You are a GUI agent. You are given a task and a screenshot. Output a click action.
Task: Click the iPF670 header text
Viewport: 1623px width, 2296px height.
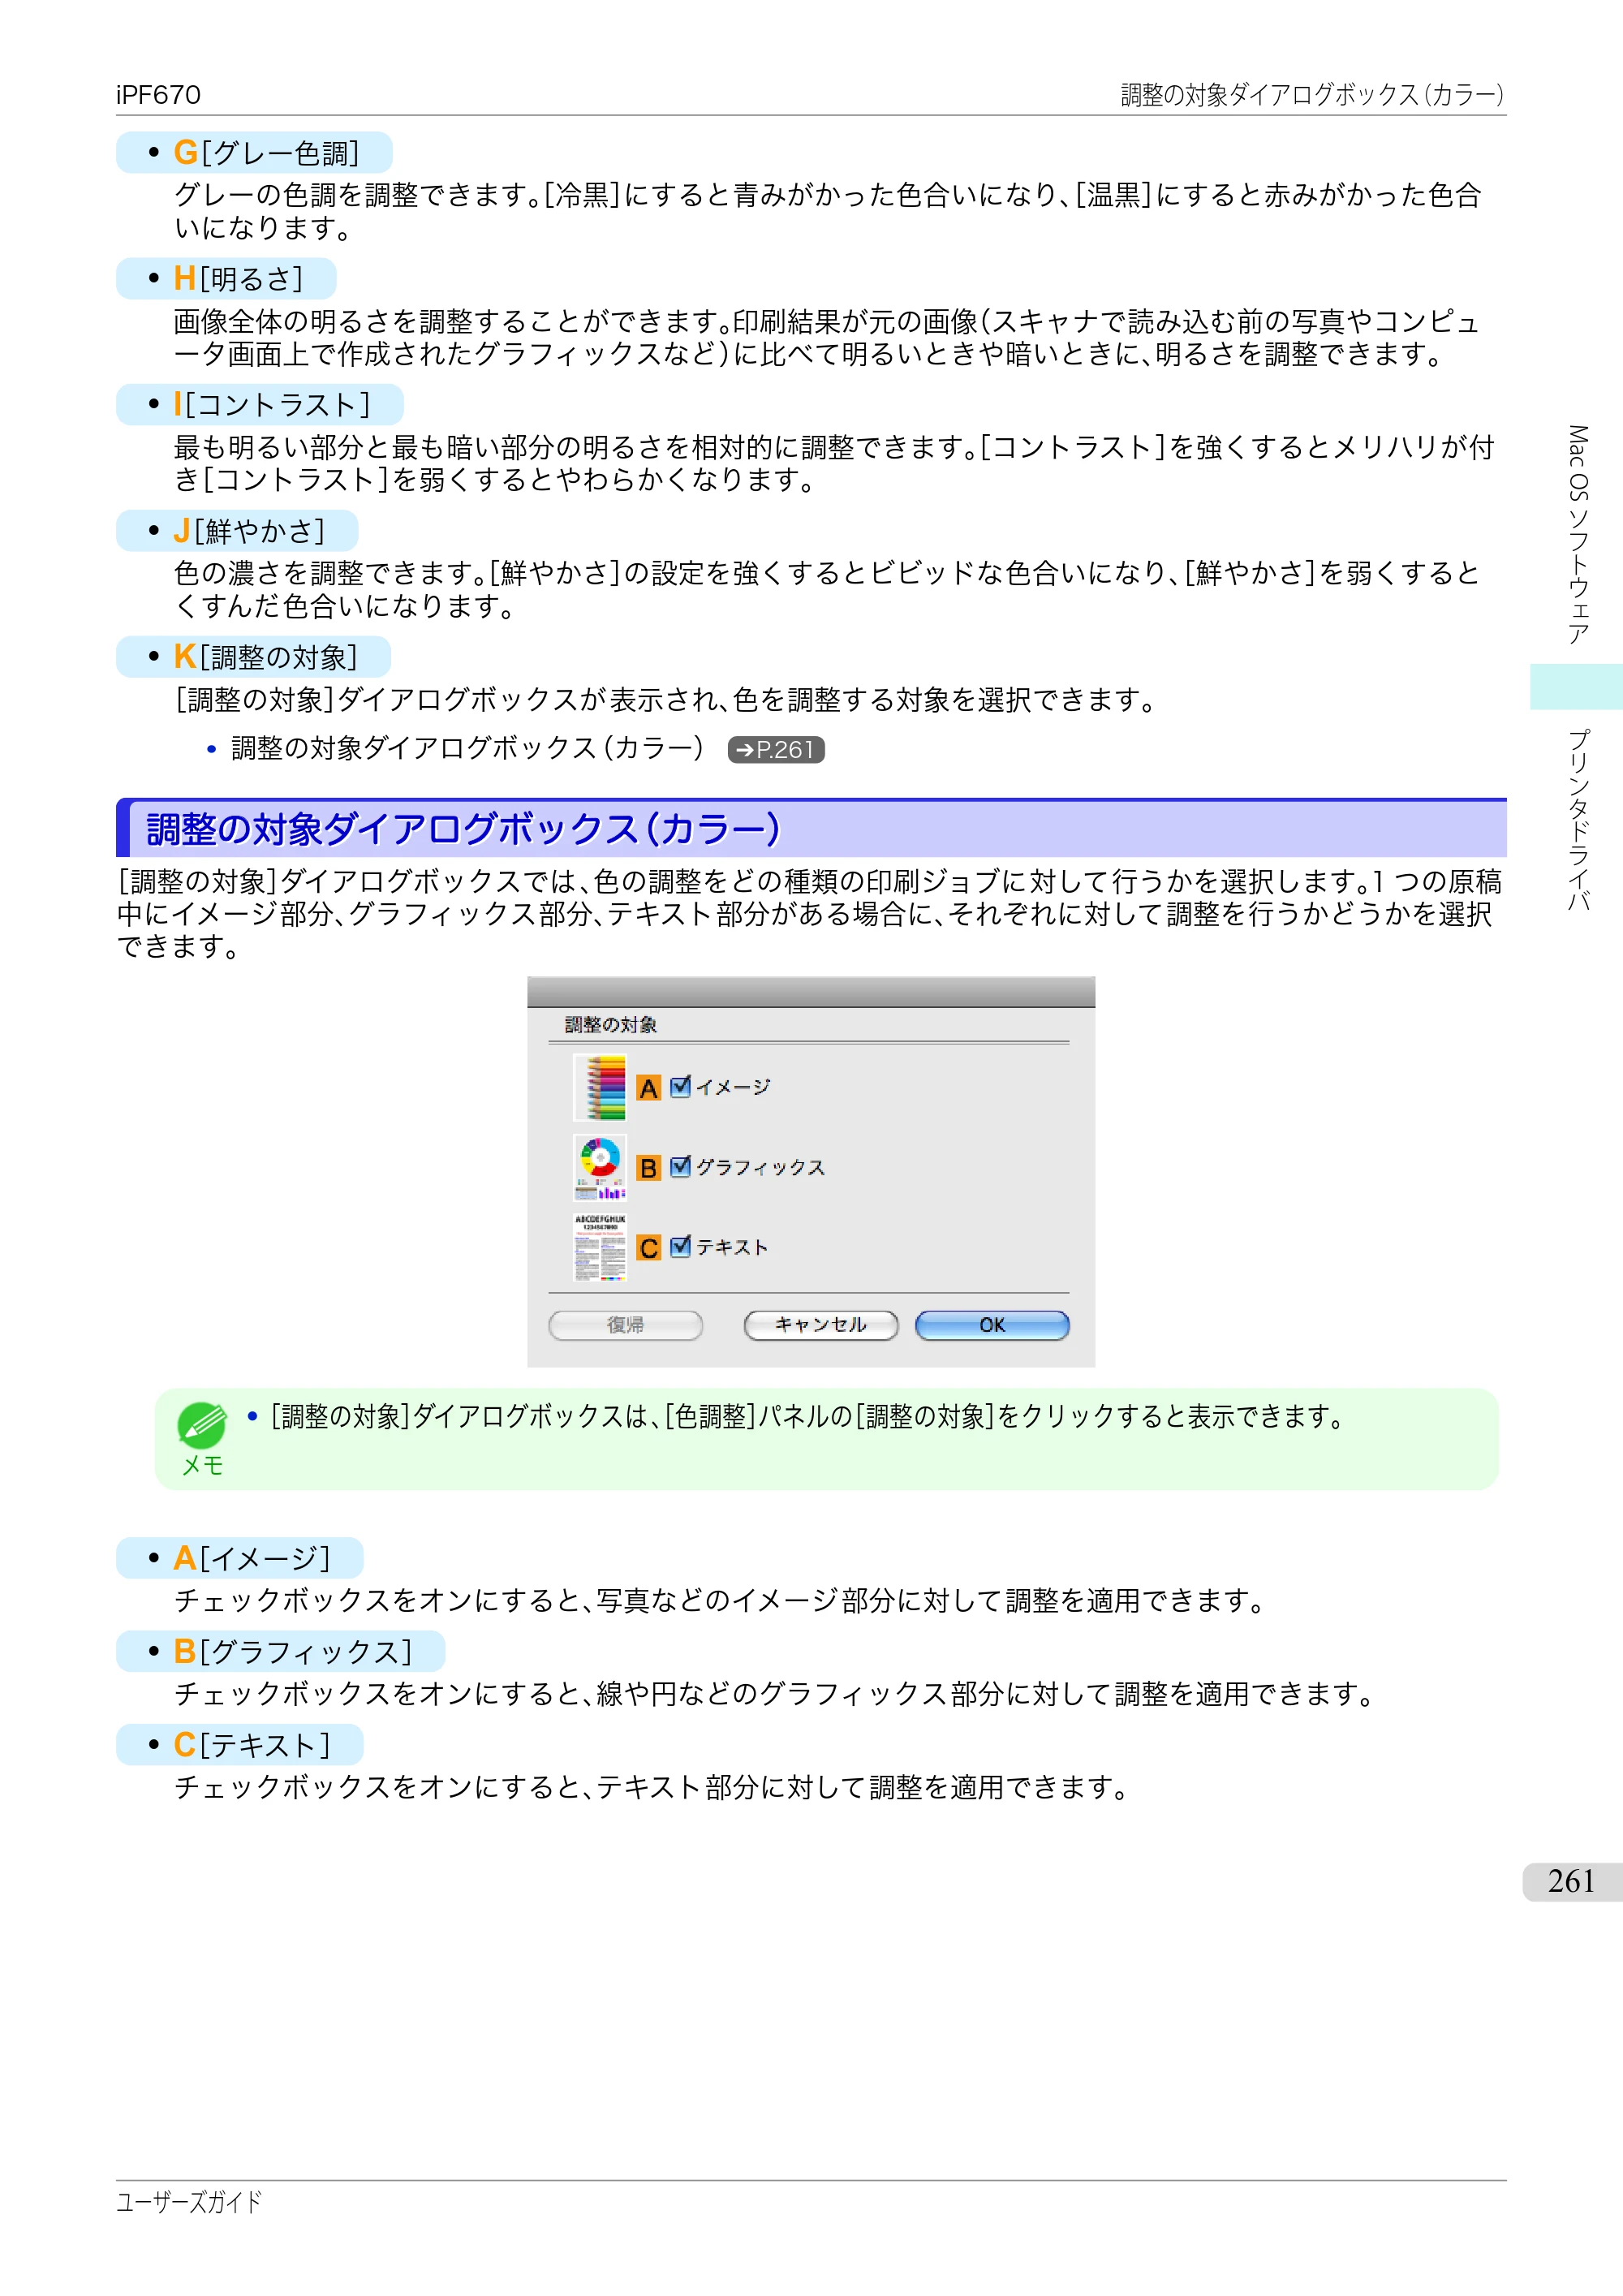point(158,95)
